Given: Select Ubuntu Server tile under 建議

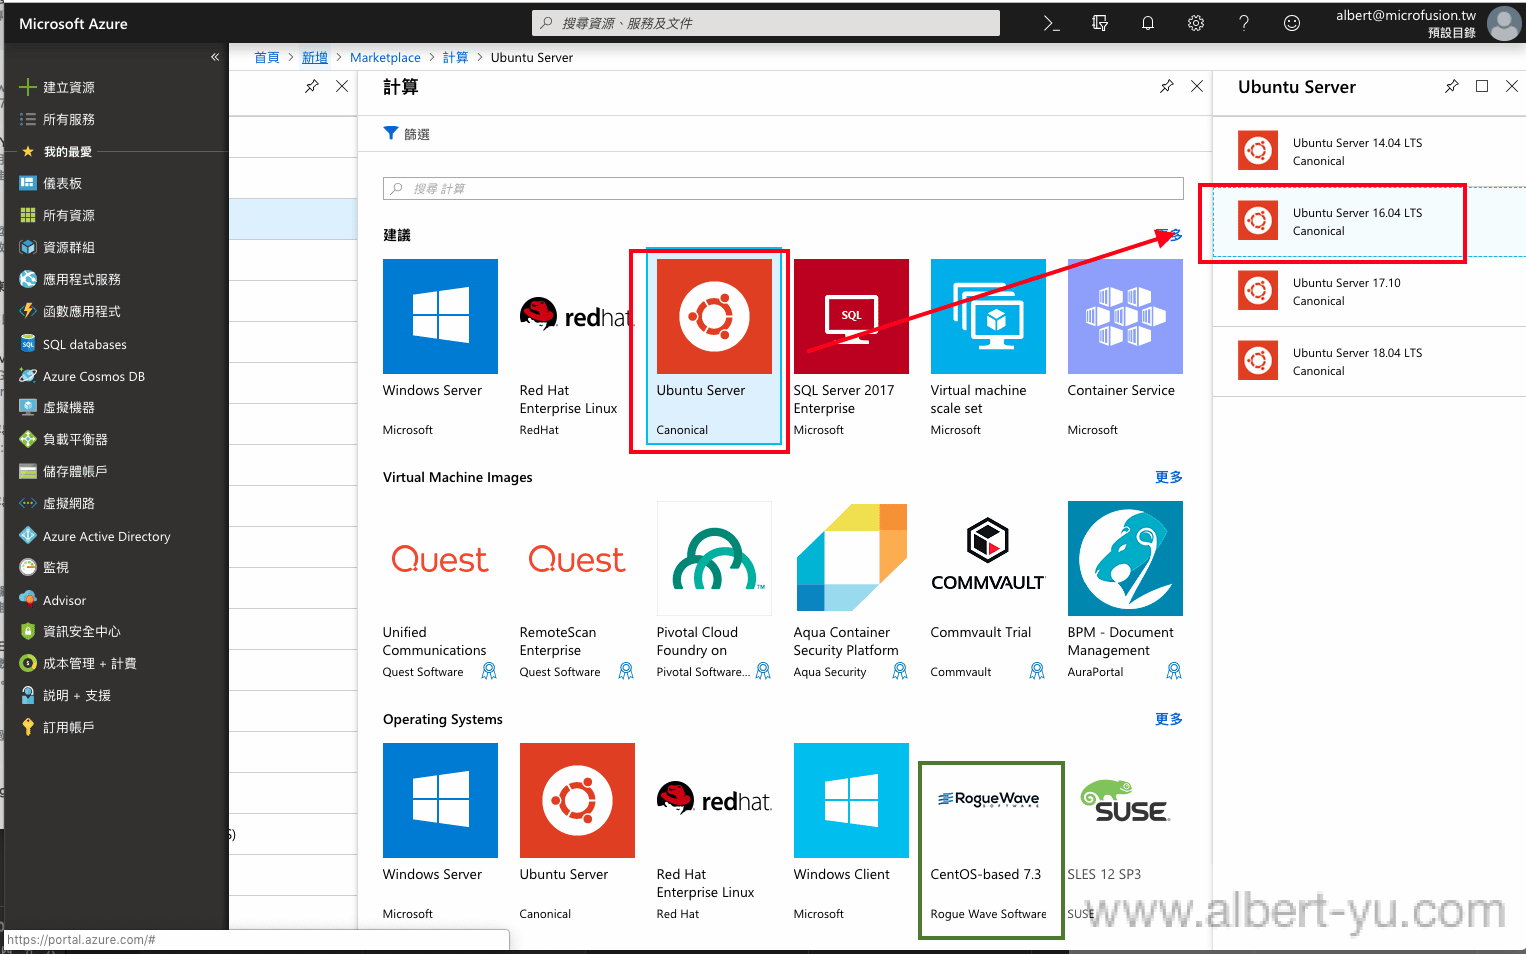Looking at the screenshot, I should click(x=714, y=348).
